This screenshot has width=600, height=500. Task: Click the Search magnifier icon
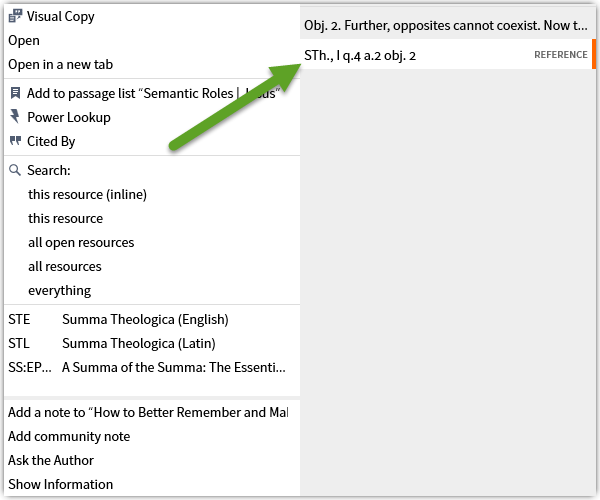point(15,171)
